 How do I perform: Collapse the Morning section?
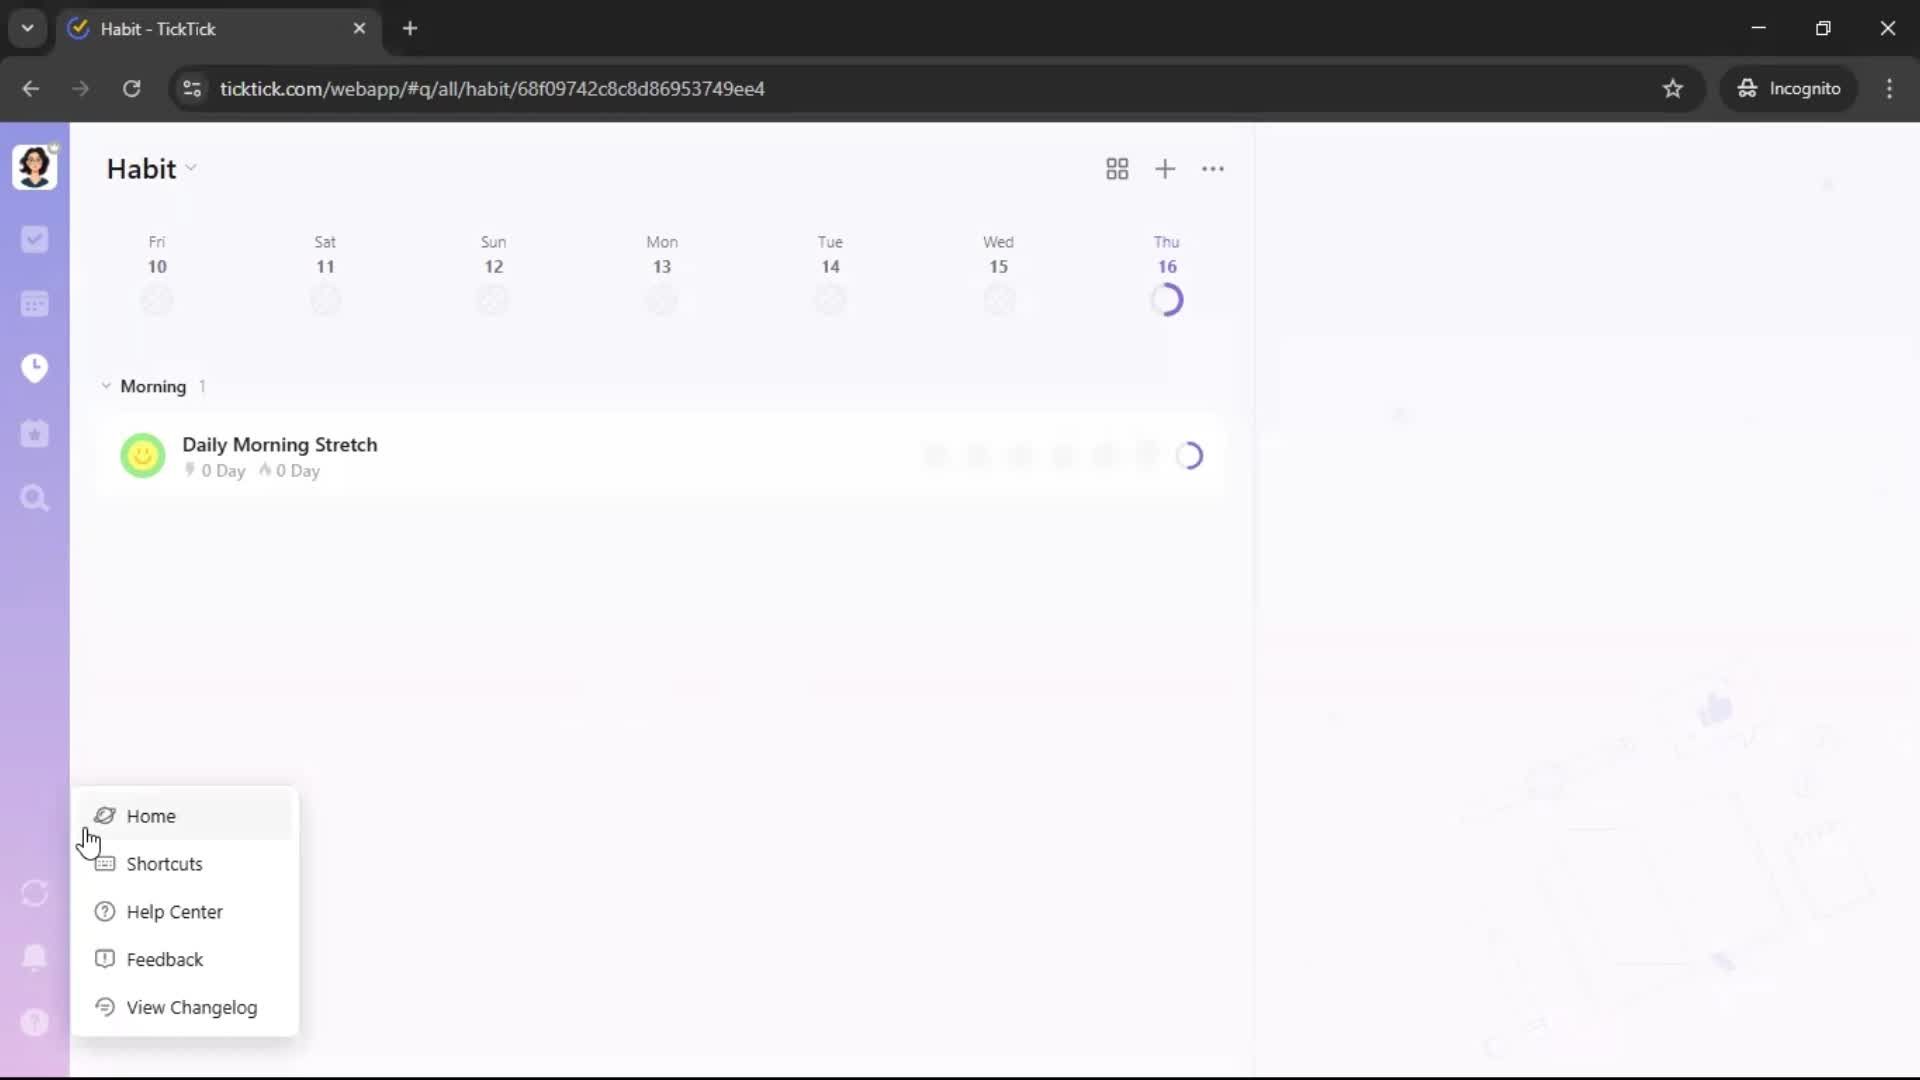[106, 386]
